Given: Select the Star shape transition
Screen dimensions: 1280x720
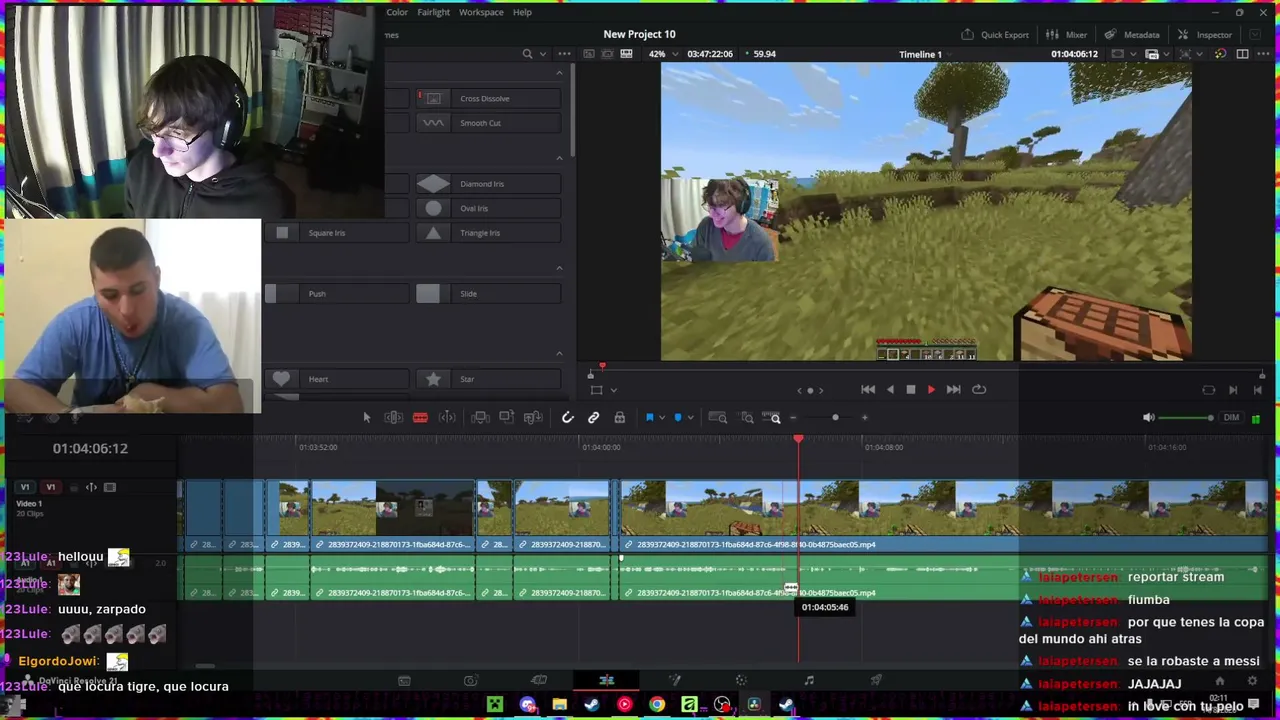Looking at the screenshot, I should coord(488,379).
